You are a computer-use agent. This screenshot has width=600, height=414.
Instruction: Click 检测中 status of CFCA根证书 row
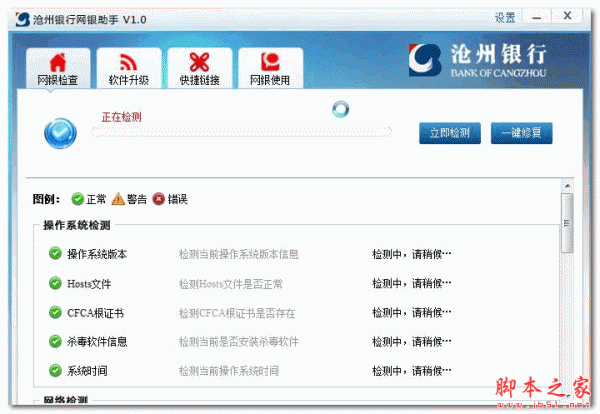click(412, 313)
